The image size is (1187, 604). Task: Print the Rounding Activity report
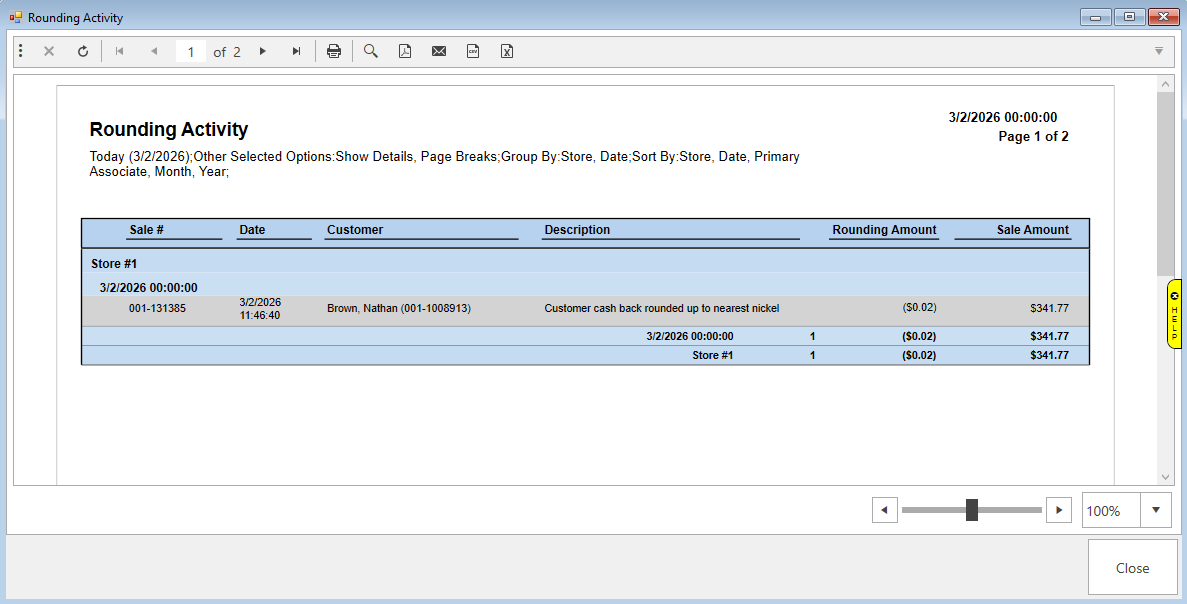pyautogui.click(x=334, y=51)
